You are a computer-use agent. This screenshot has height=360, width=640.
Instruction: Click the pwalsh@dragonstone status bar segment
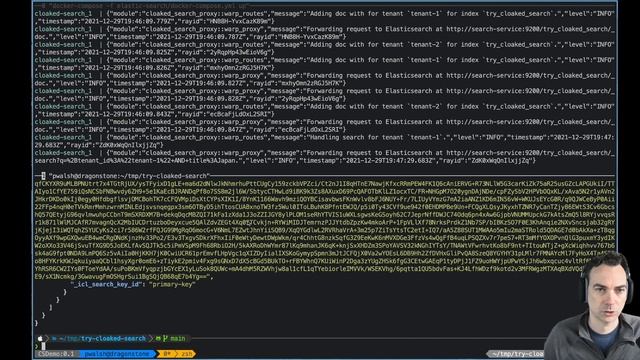pyautogui.click(x=117, y=354)
